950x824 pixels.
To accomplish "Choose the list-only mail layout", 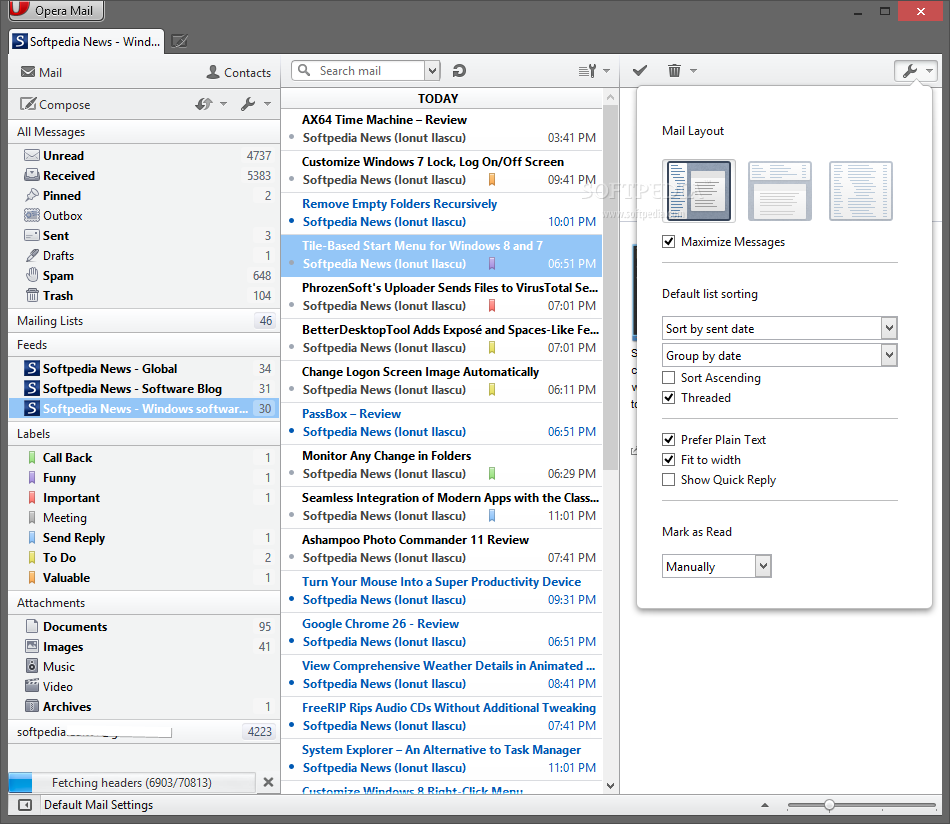I will pyautogui.click(x=860, y=190).
